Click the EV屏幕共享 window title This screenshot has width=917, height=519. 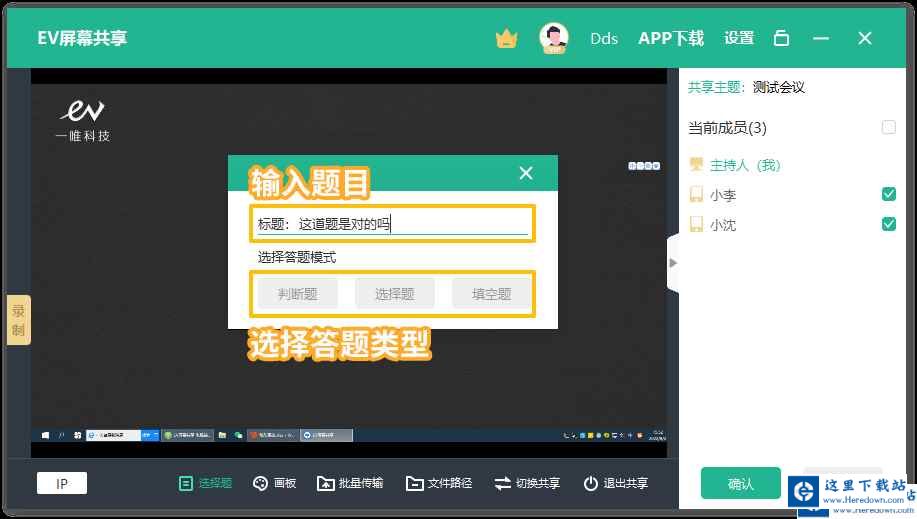point(82,38)
